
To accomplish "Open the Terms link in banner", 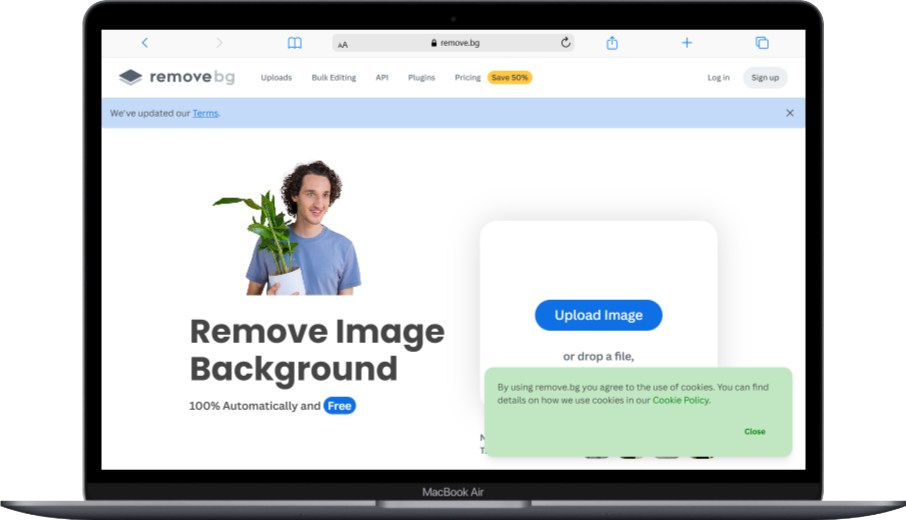I will pos(205,113).
